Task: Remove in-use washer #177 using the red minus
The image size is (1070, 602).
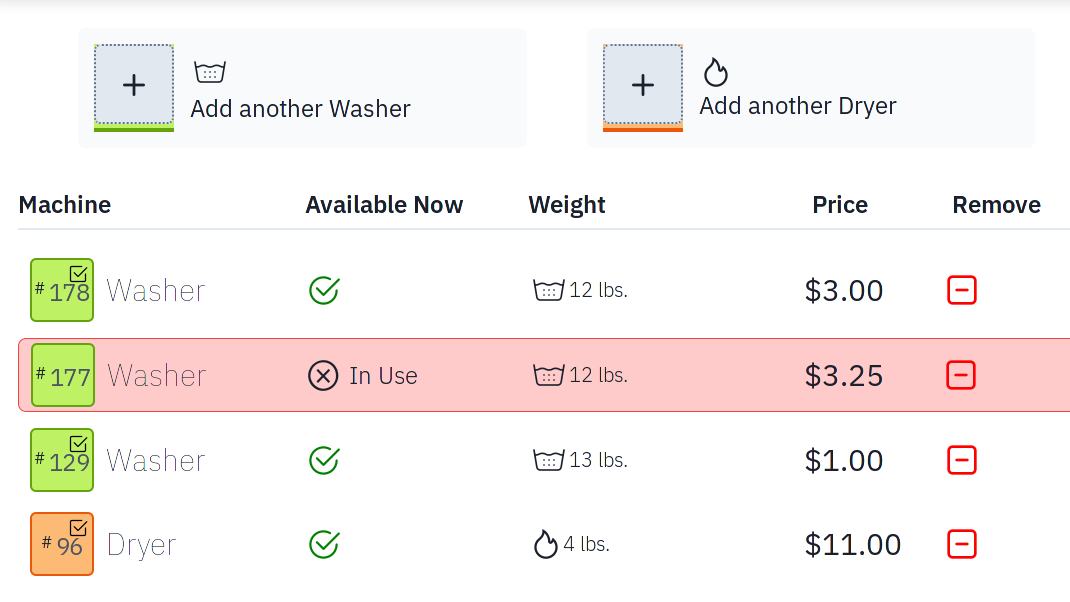Action: point(961,375)
